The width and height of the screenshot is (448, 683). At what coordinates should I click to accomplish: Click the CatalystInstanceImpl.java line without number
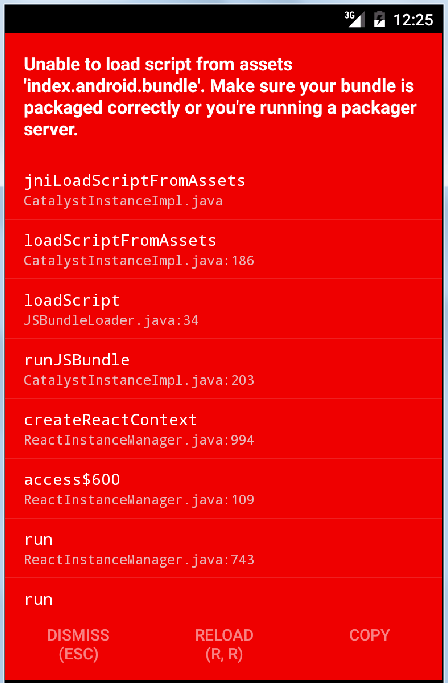coord(123,201)
